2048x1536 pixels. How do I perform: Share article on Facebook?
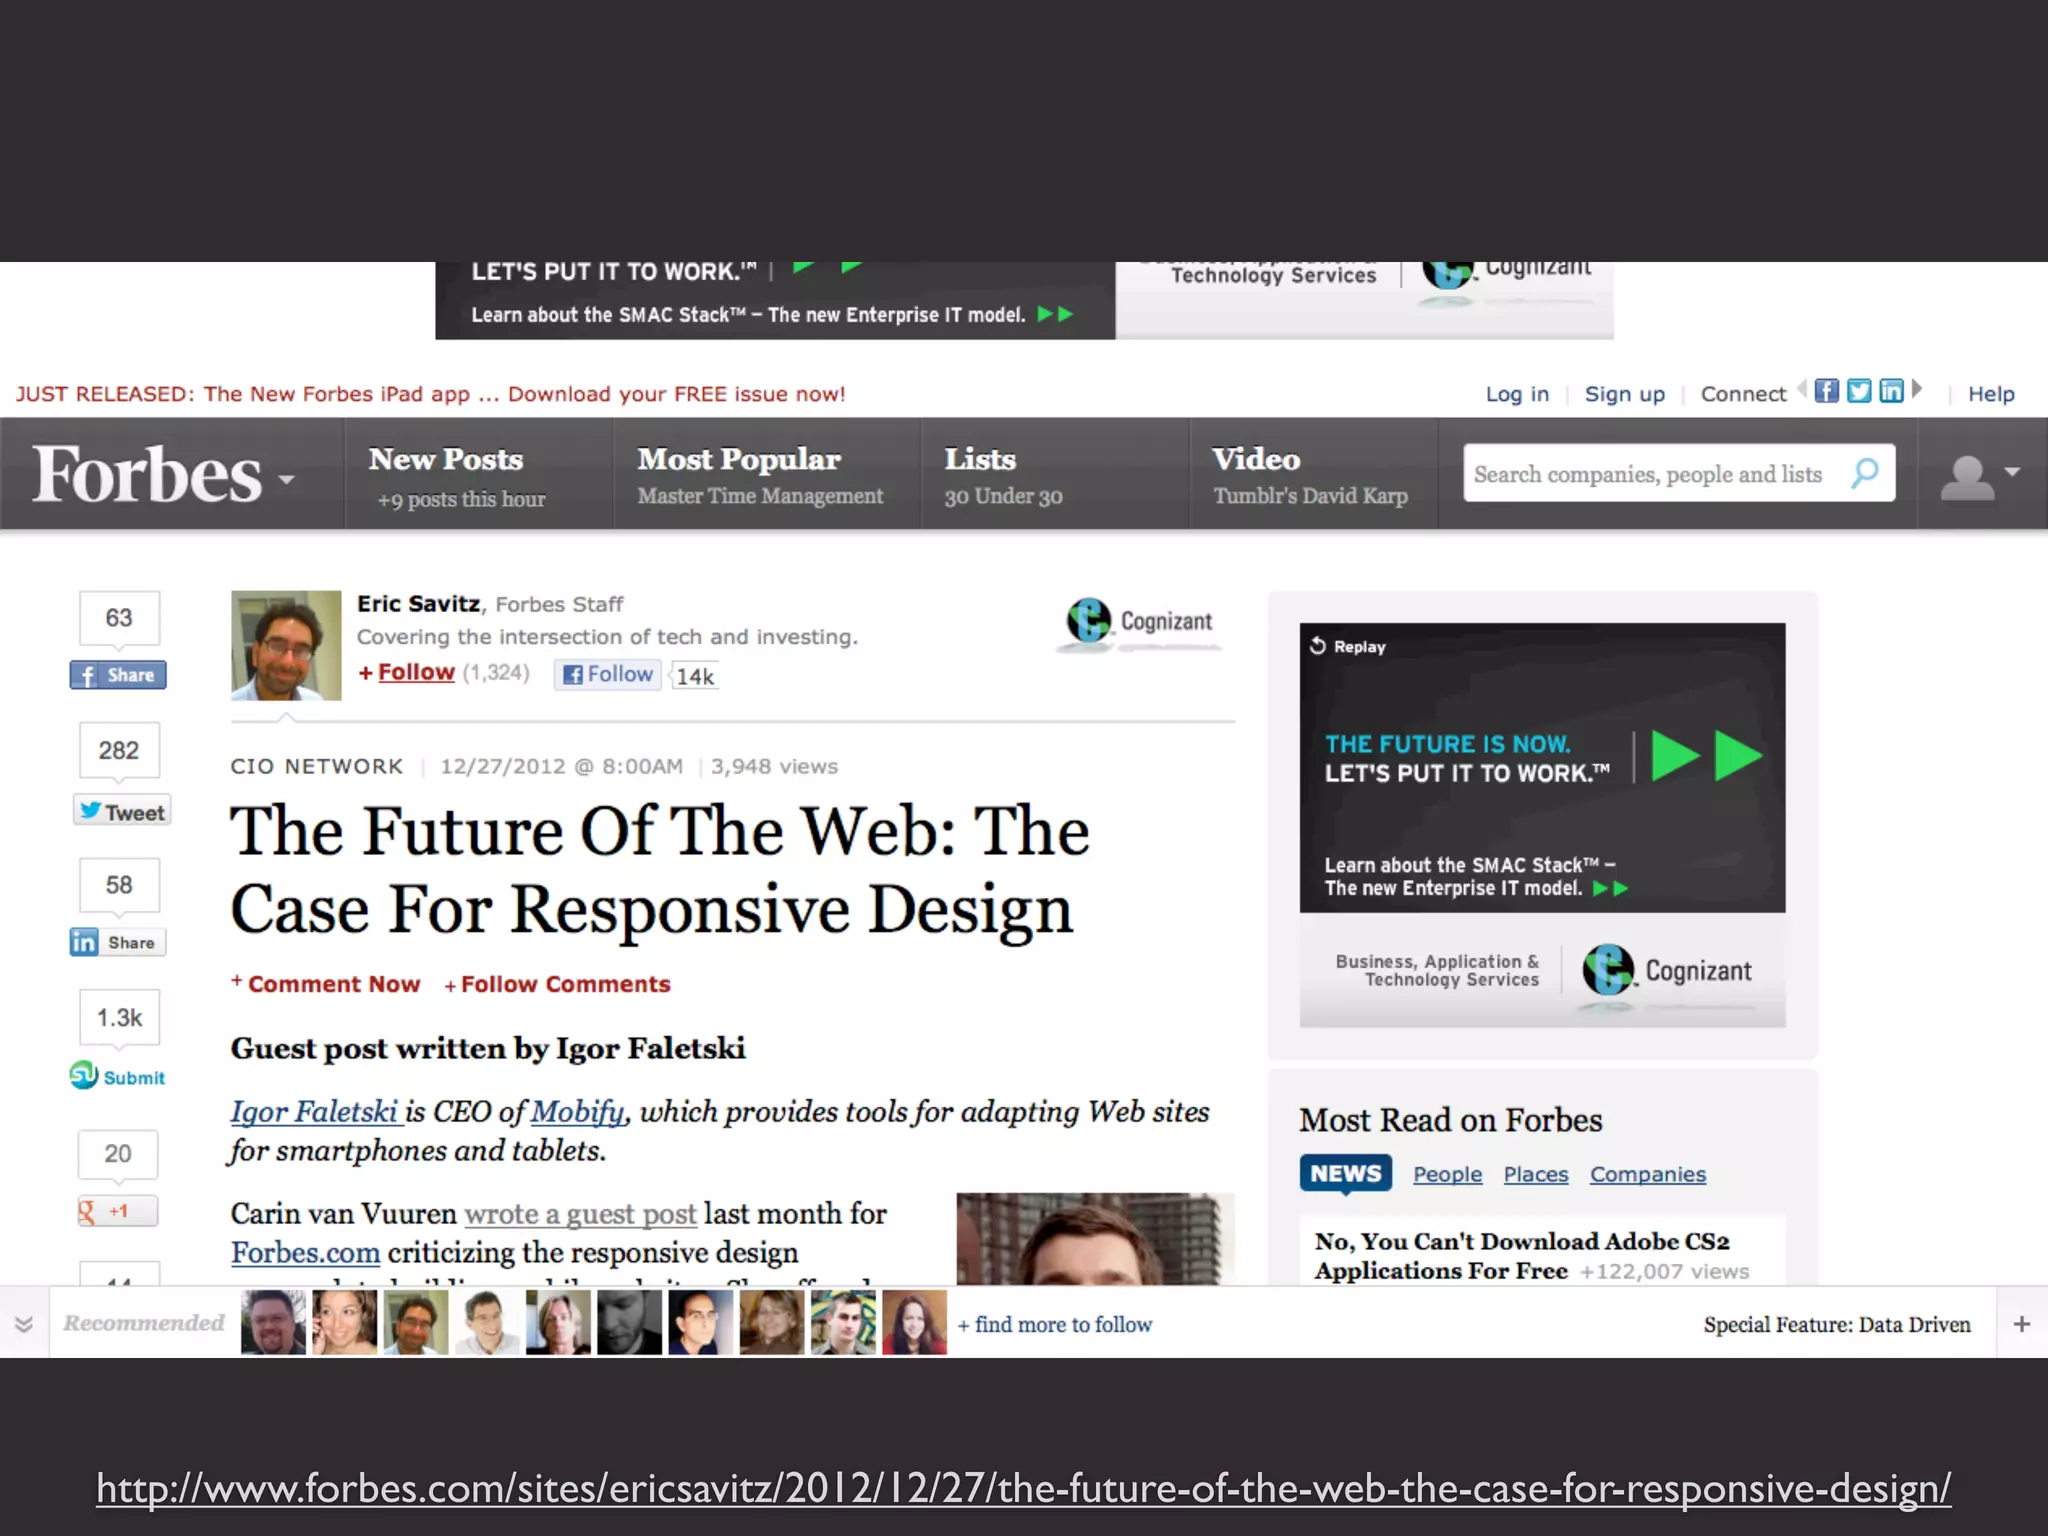118,675
